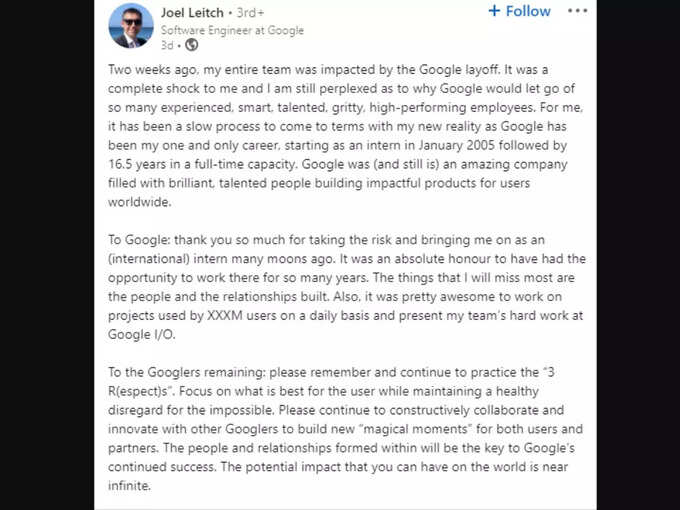680x510 pixels.
Task: Click '16.5 years' in the first paragraph
Action: tap(137, 164)
